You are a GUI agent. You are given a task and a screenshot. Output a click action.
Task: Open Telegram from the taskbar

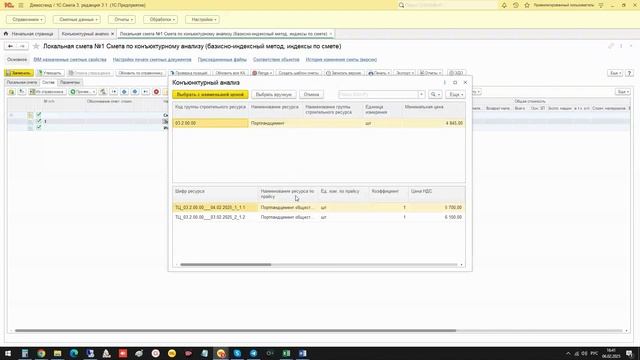253,353
